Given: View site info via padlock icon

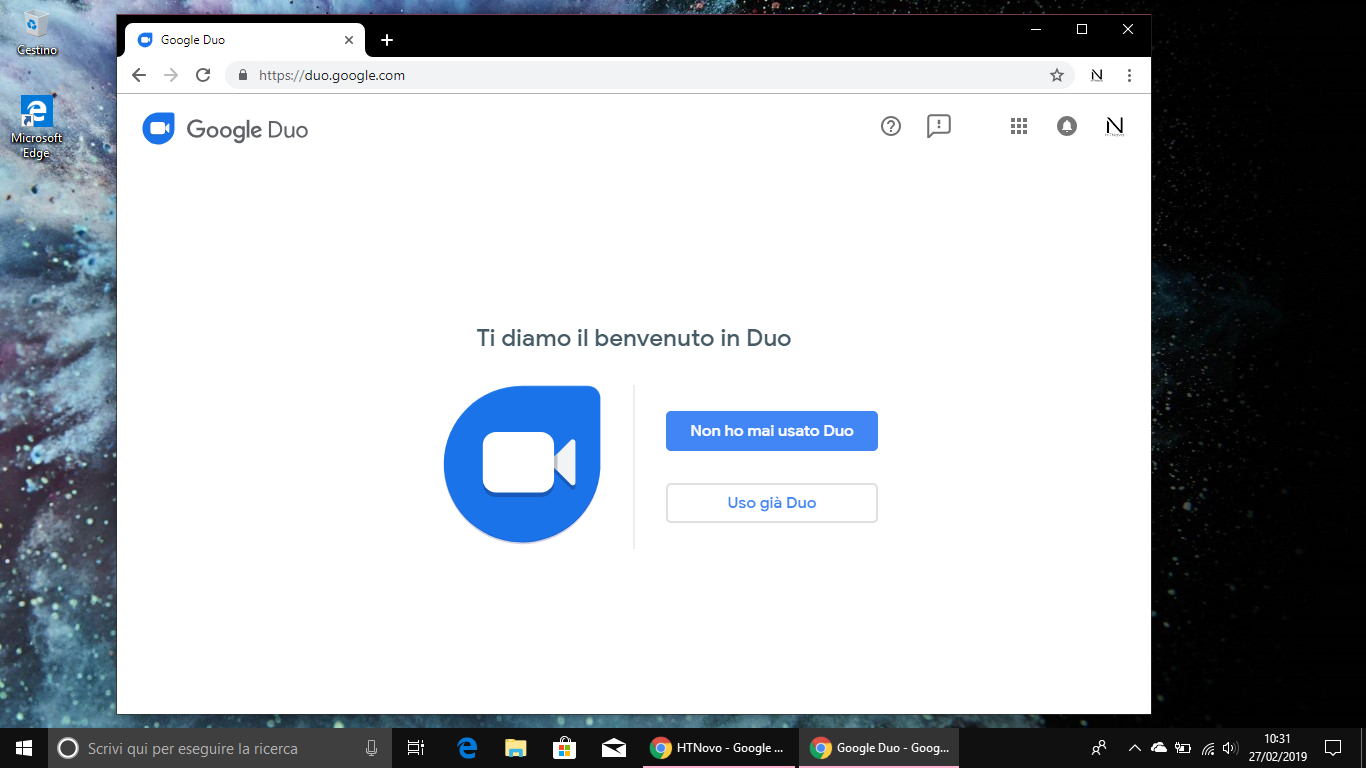Looking at the screenshot, I should tap(243, 75).
